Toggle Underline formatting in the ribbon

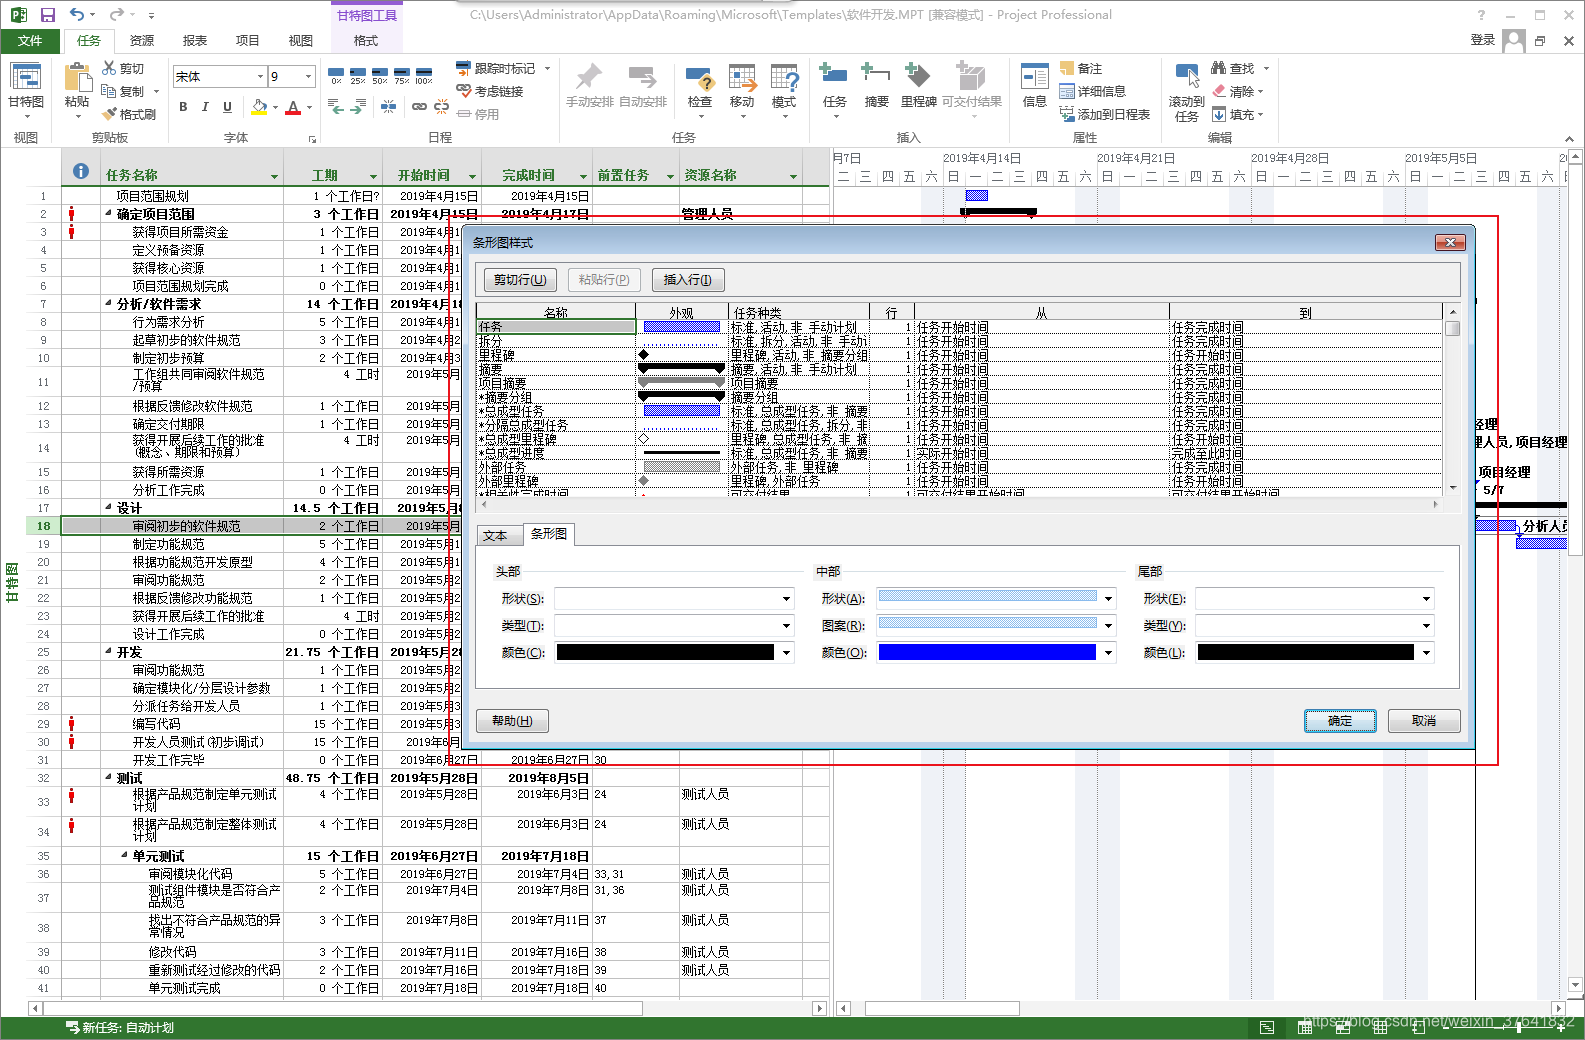[227, 107]
